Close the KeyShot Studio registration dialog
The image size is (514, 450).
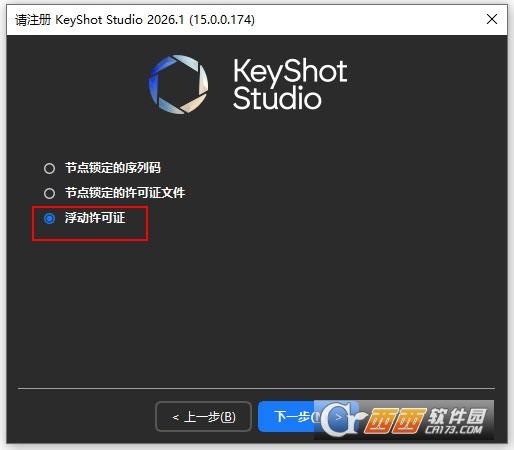[492, 19]
